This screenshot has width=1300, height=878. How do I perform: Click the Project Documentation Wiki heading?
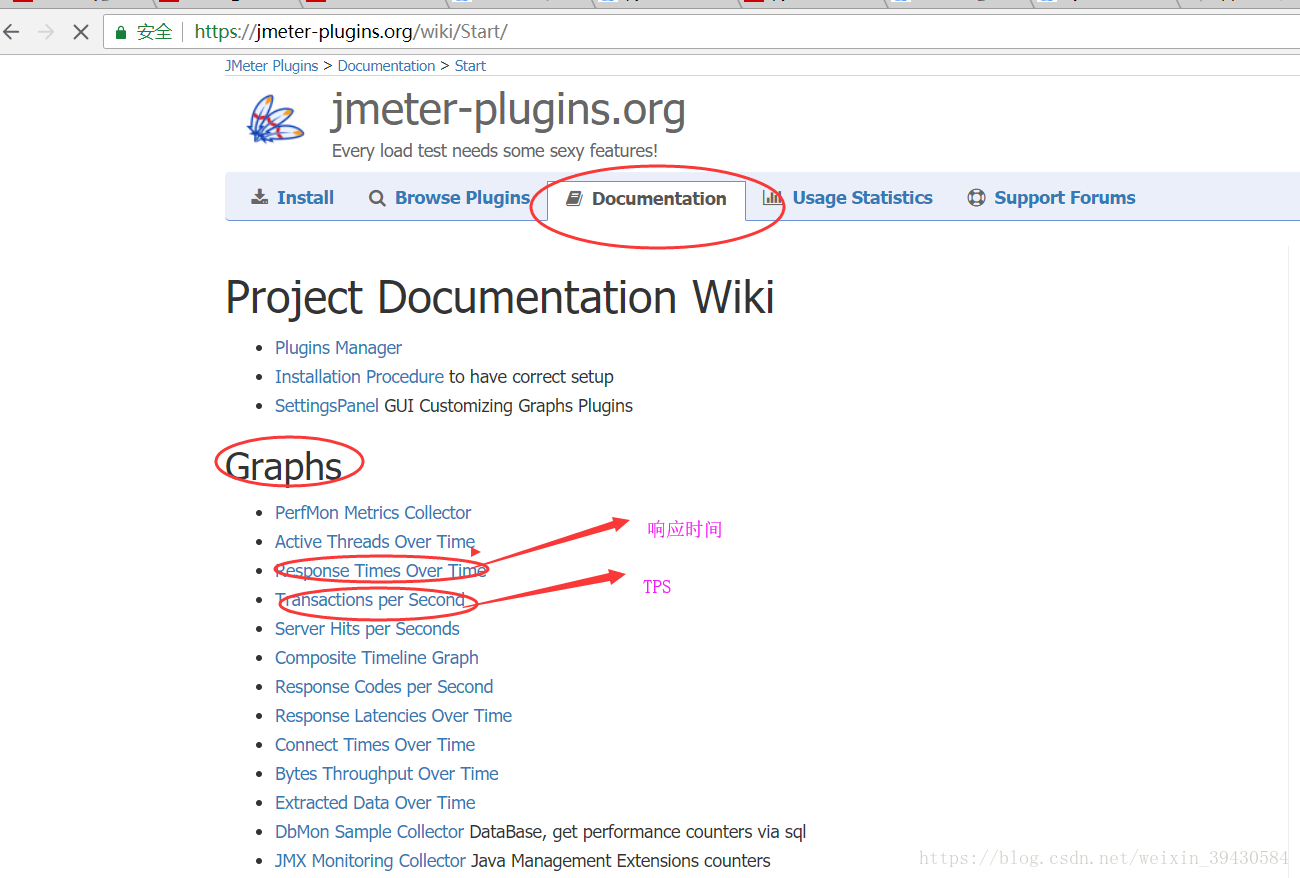pyautogui.click(x=500, y=297)
